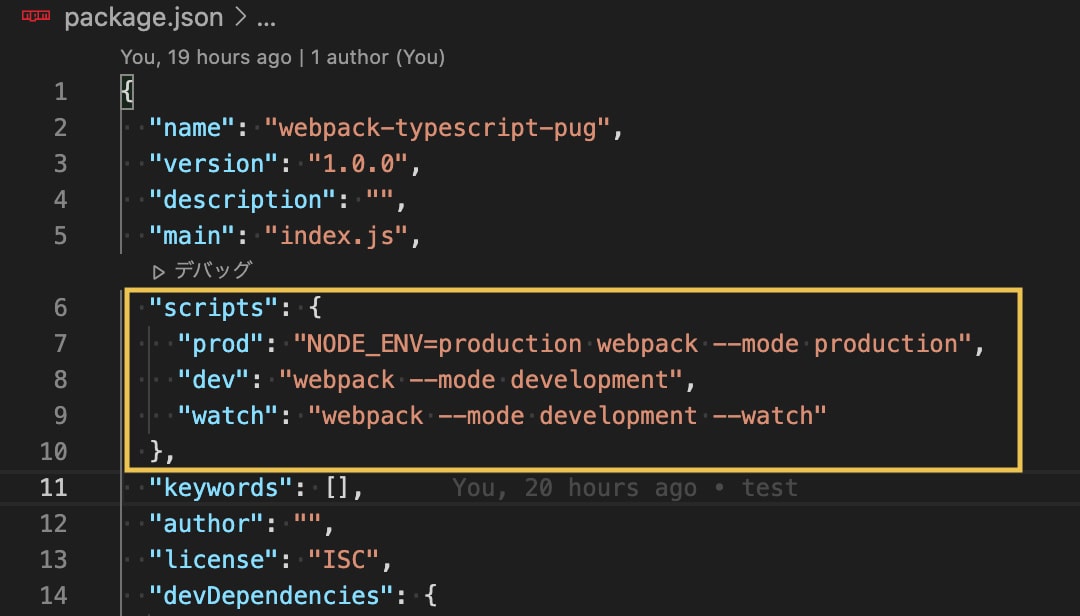Screen dimensions: 1080x616
Task: Click the "webpack-typescript-pug" value
Action: coord(437,128)
